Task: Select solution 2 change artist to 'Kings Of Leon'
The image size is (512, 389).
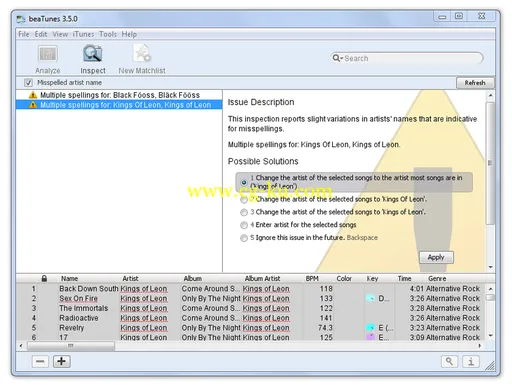Action: (244, 199)
